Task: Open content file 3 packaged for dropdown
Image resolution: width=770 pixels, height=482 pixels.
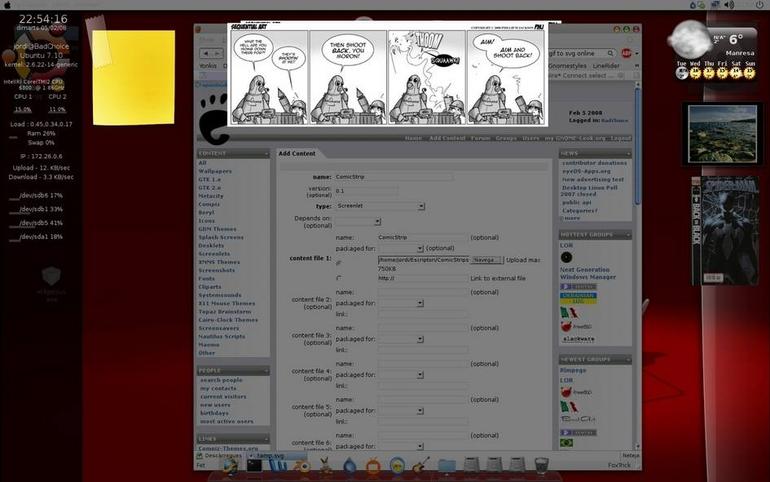Action: tap(400, 339)
